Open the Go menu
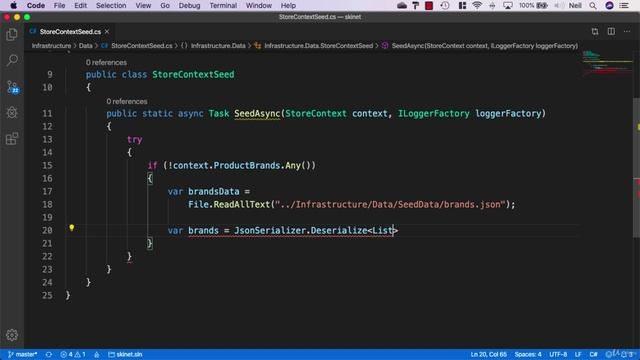640x360 pixels. 165,5
